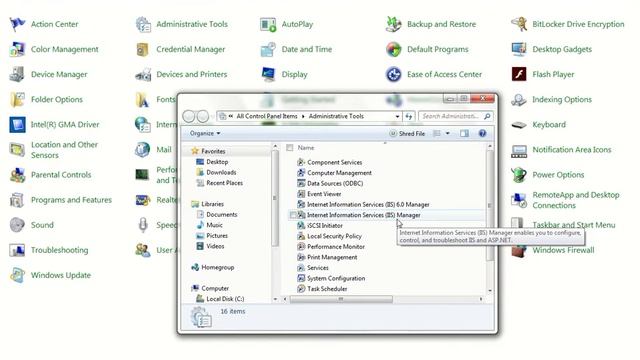
Task: Open the Flash Player icon
Action: point(519,74)
